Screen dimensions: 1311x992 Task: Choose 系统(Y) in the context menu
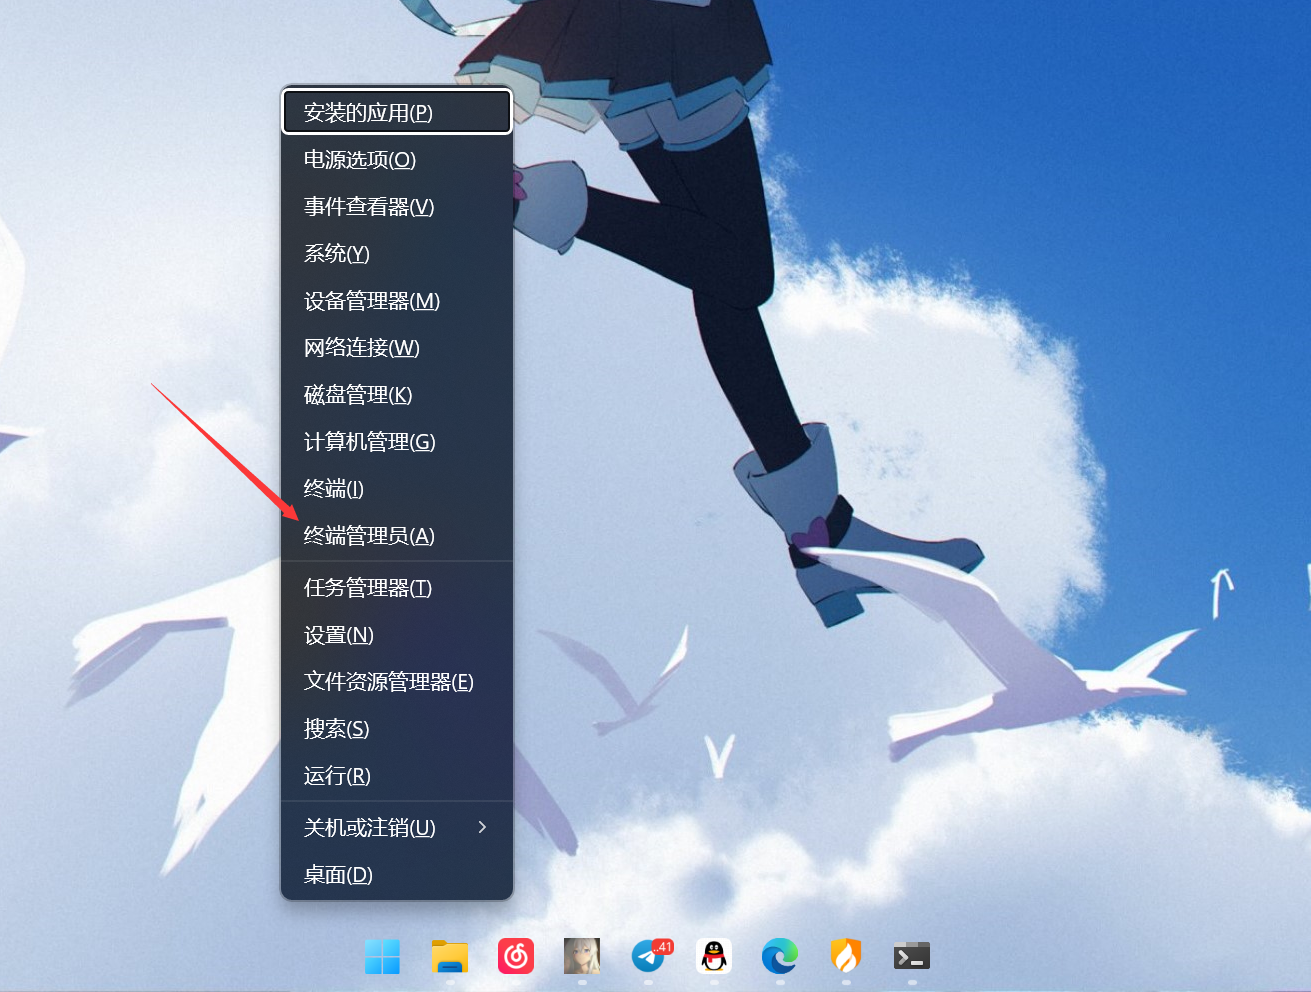pyautogui.click(x=397, y=254)
